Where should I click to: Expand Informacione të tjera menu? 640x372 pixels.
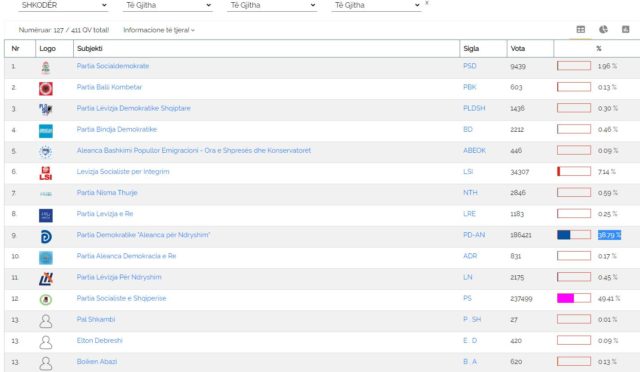coord(159,30)
